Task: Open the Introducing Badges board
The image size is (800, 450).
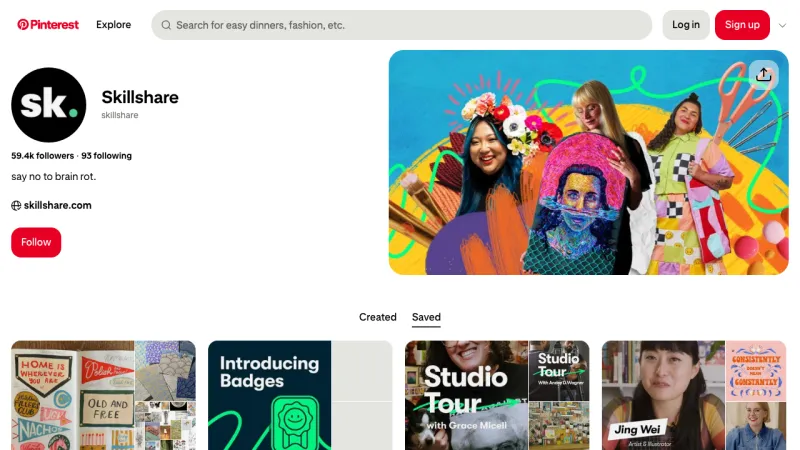Action: tap(300, 395)
